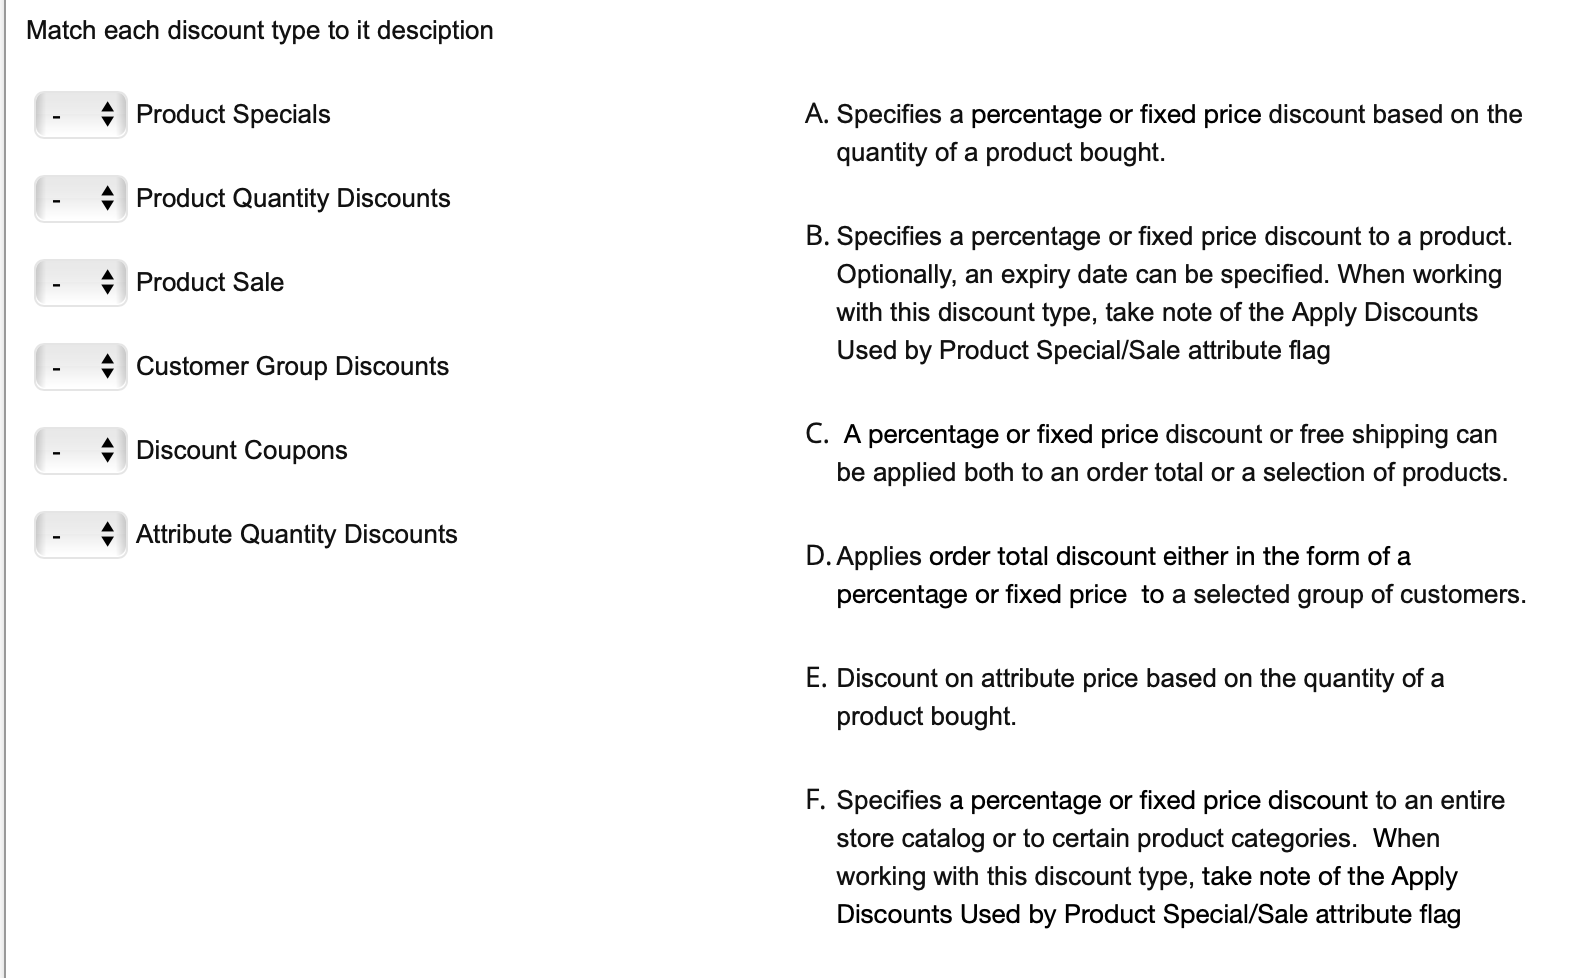Click the stepper arrows next to Product Sale
This screenshot has width=1586, height=978.
(108, 282)
